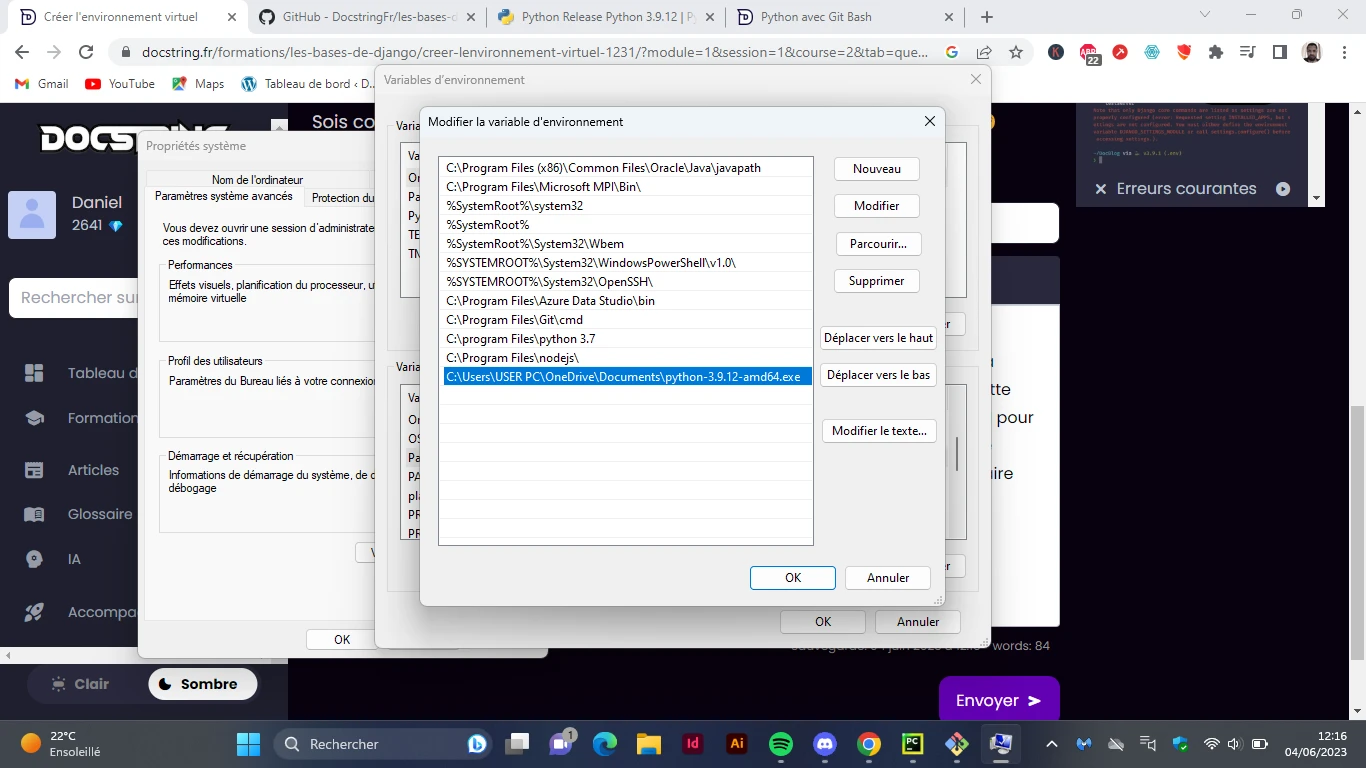Open Spotify from the taskbar

(x=781, y=744)
